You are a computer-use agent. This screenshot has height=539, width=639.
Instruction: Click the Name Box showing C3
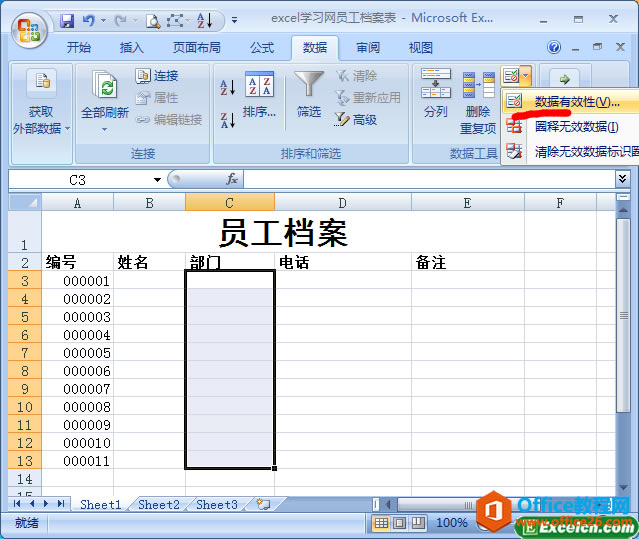pos(77,180)
